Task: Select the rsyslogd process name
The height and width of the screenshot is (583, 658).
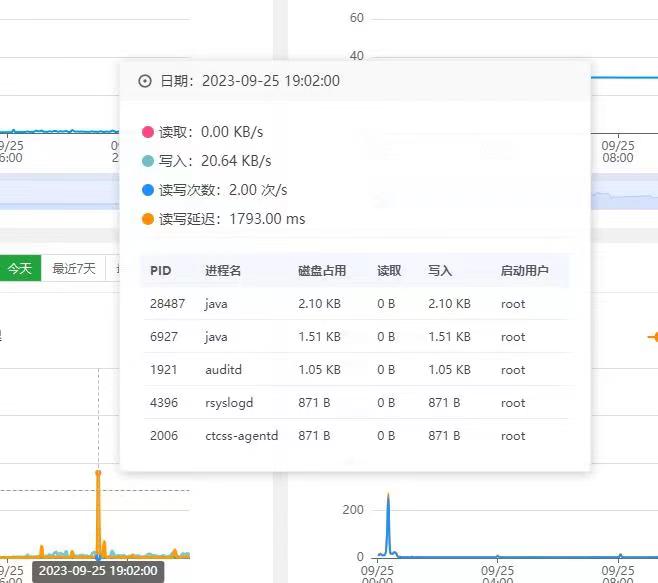Action: click(x=229, y=403)
